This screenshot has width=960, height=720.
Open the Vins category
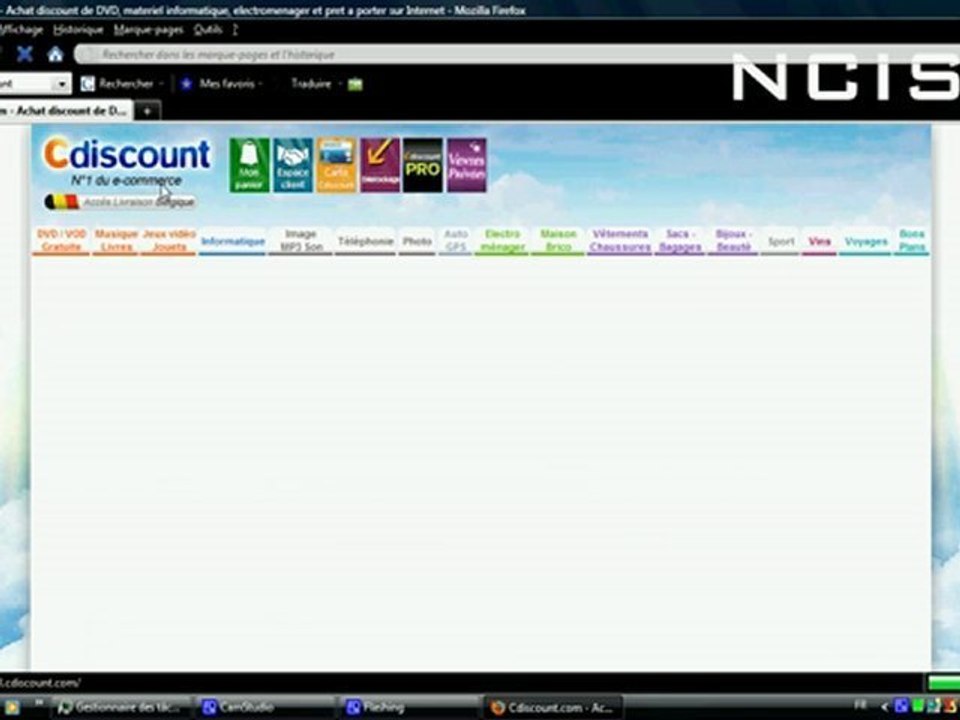[x=819, y=242]
